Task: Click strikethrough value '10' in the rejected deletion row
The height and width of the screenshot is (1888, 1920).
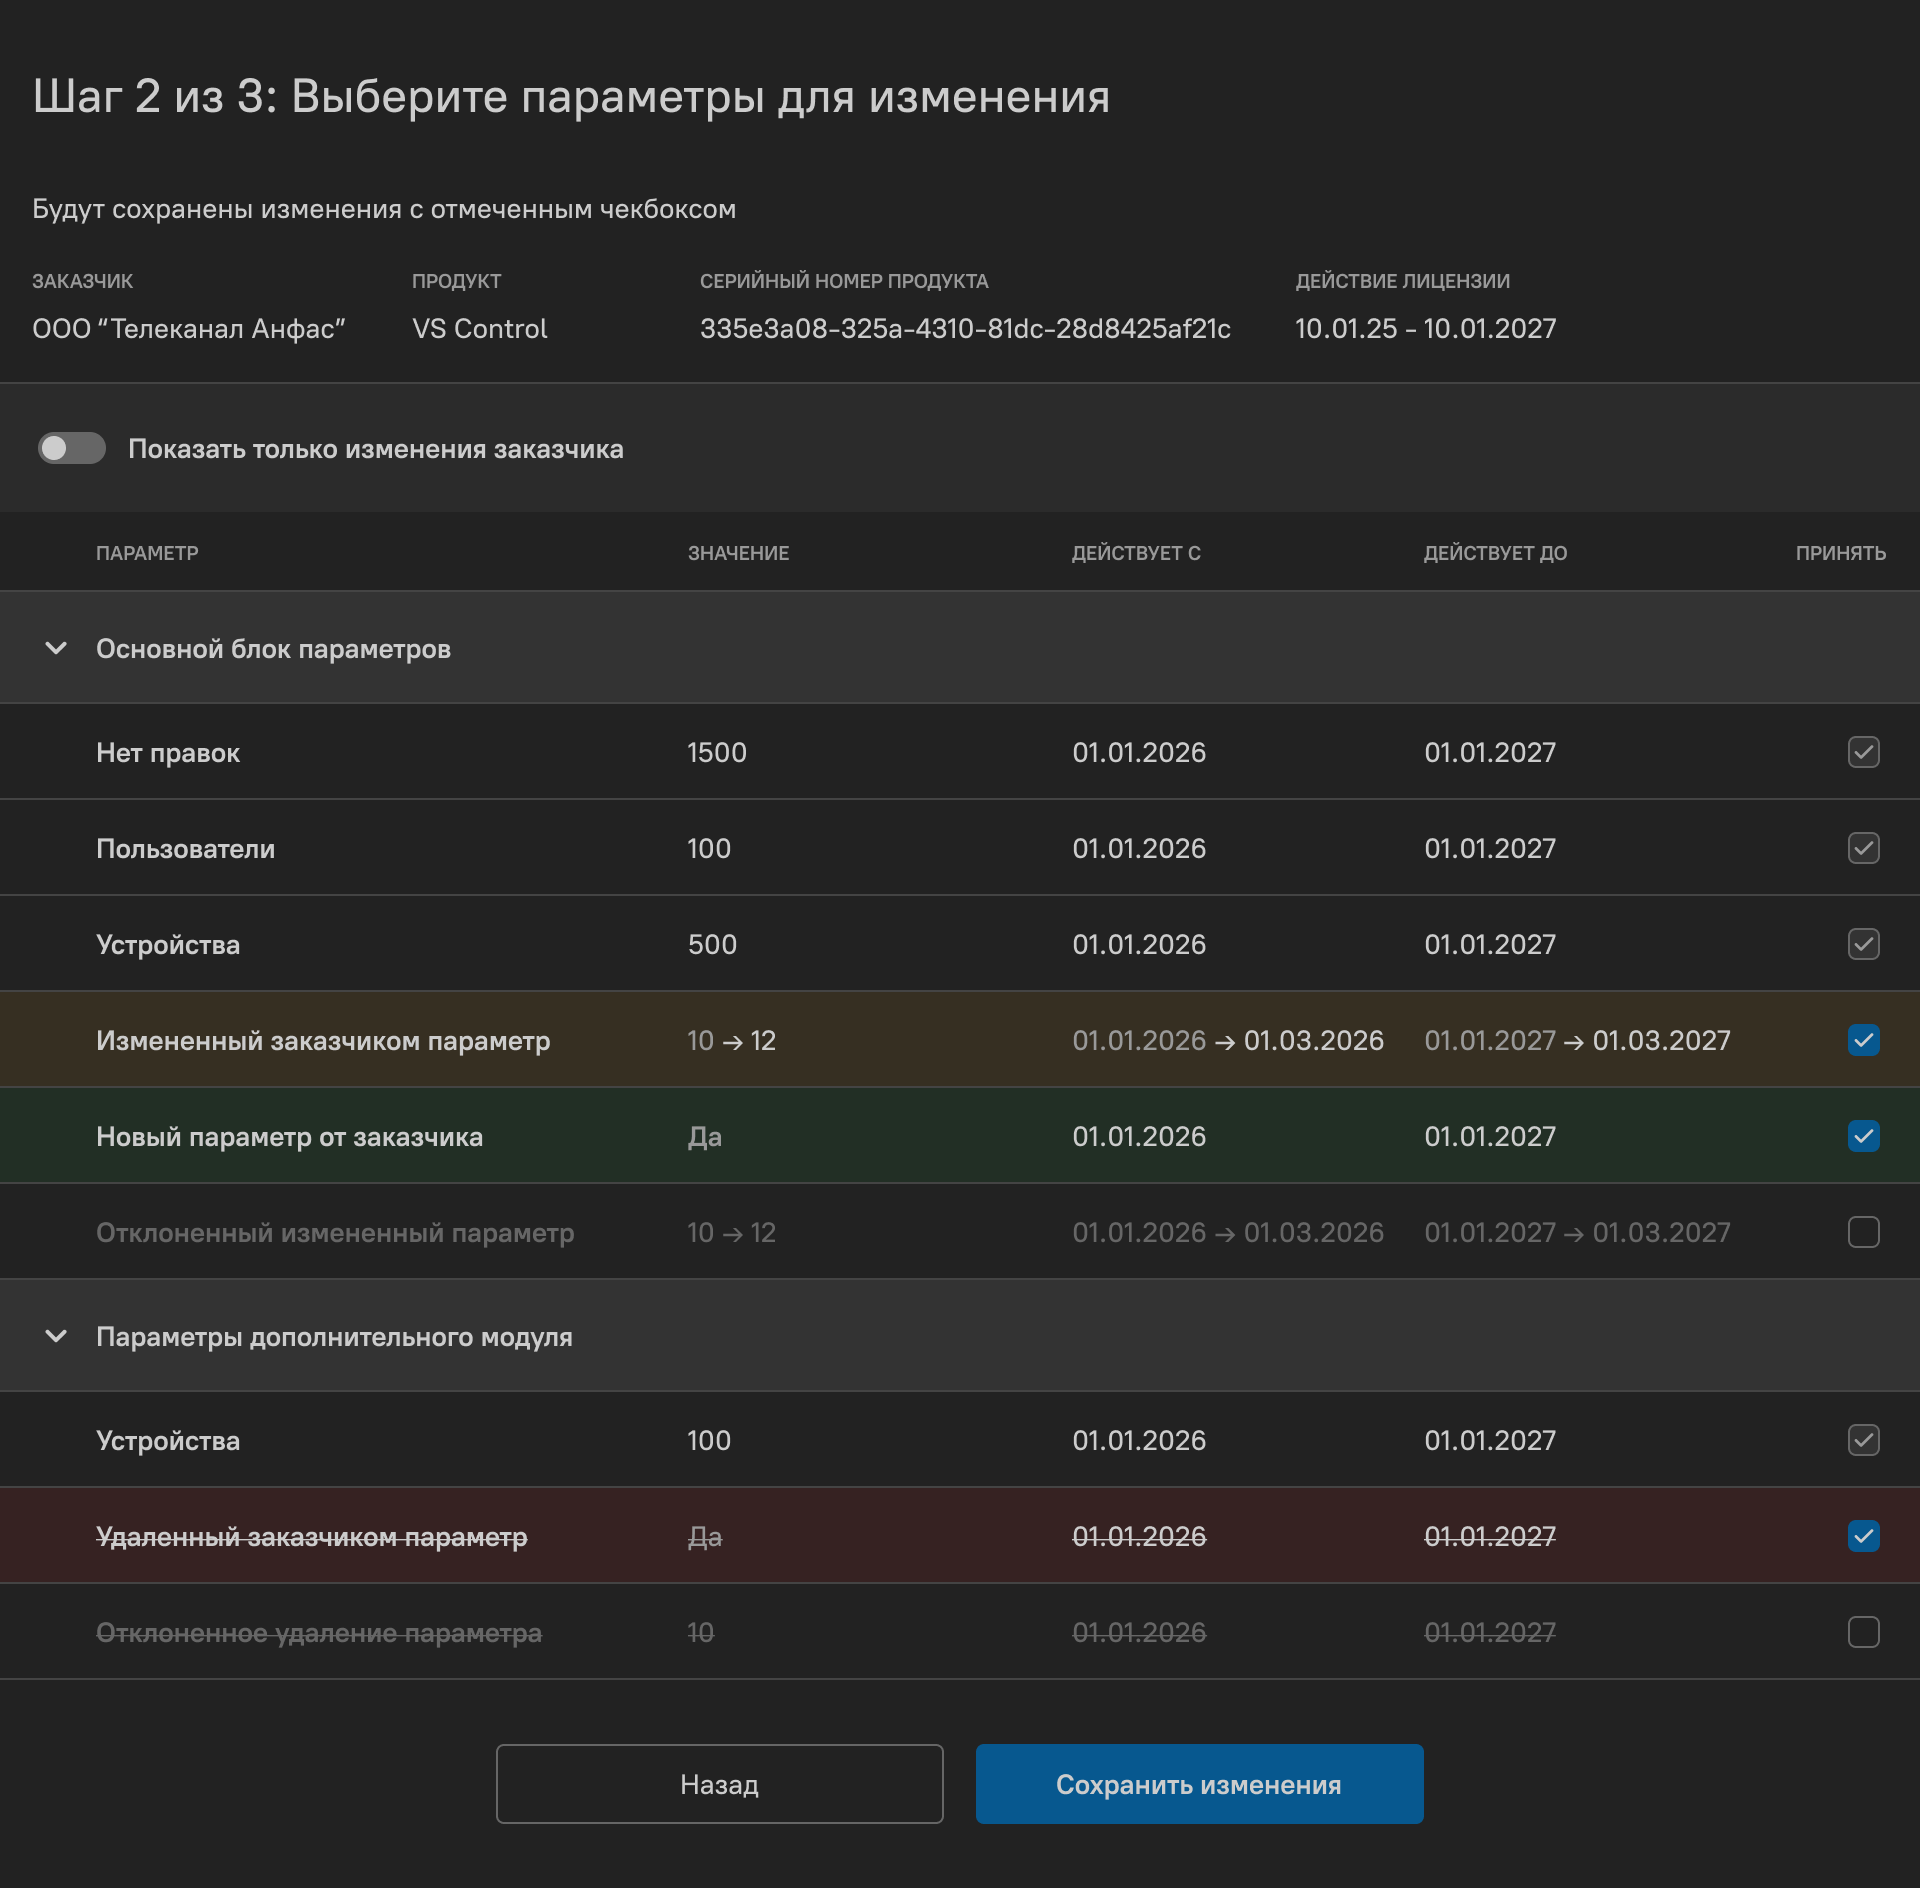Action: coord(700,1632)
